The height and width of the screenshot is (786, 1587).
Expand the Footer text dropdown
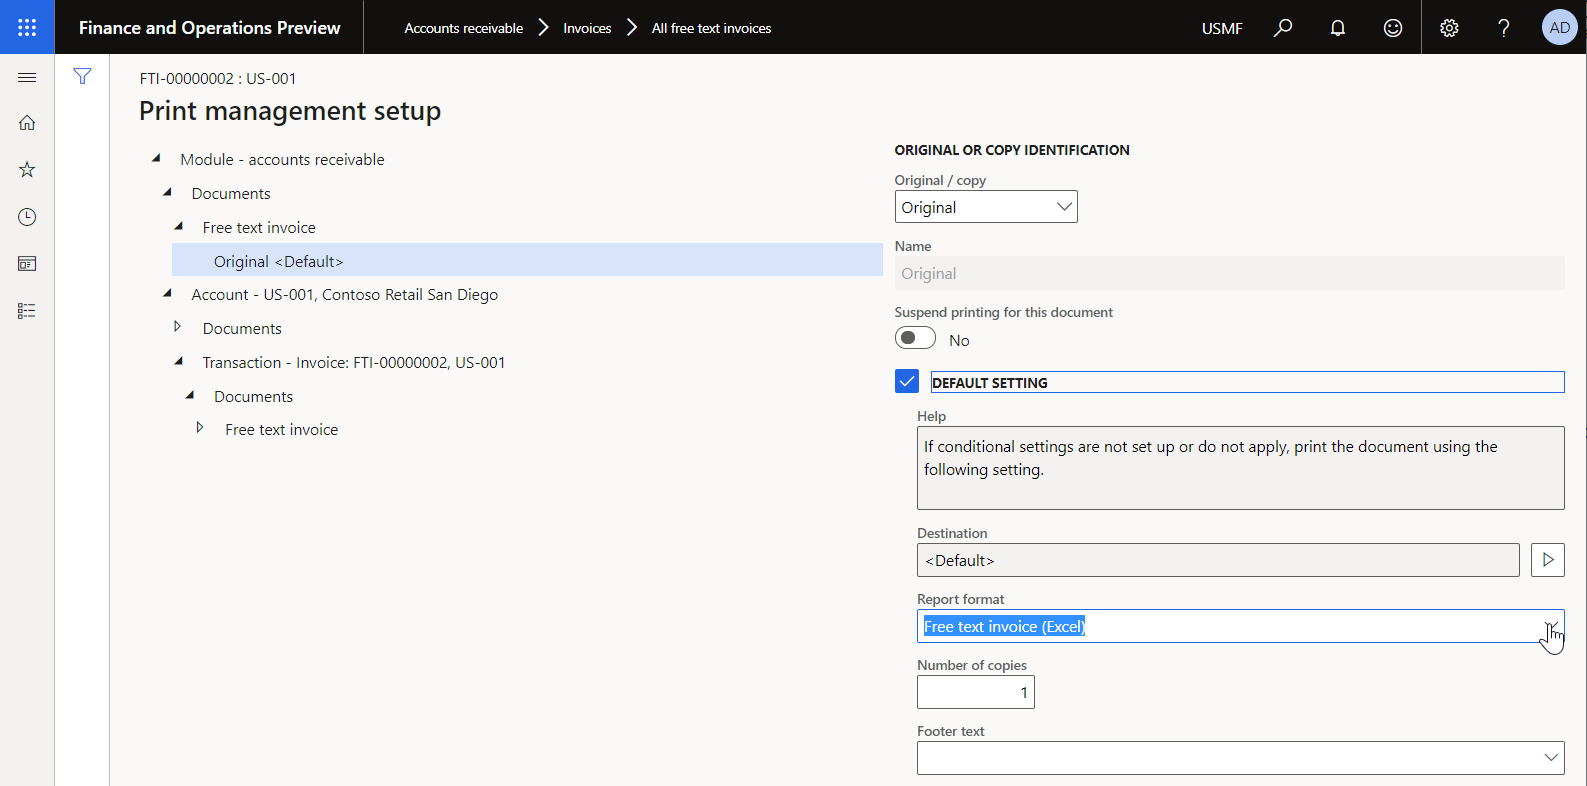[1550, 758]
